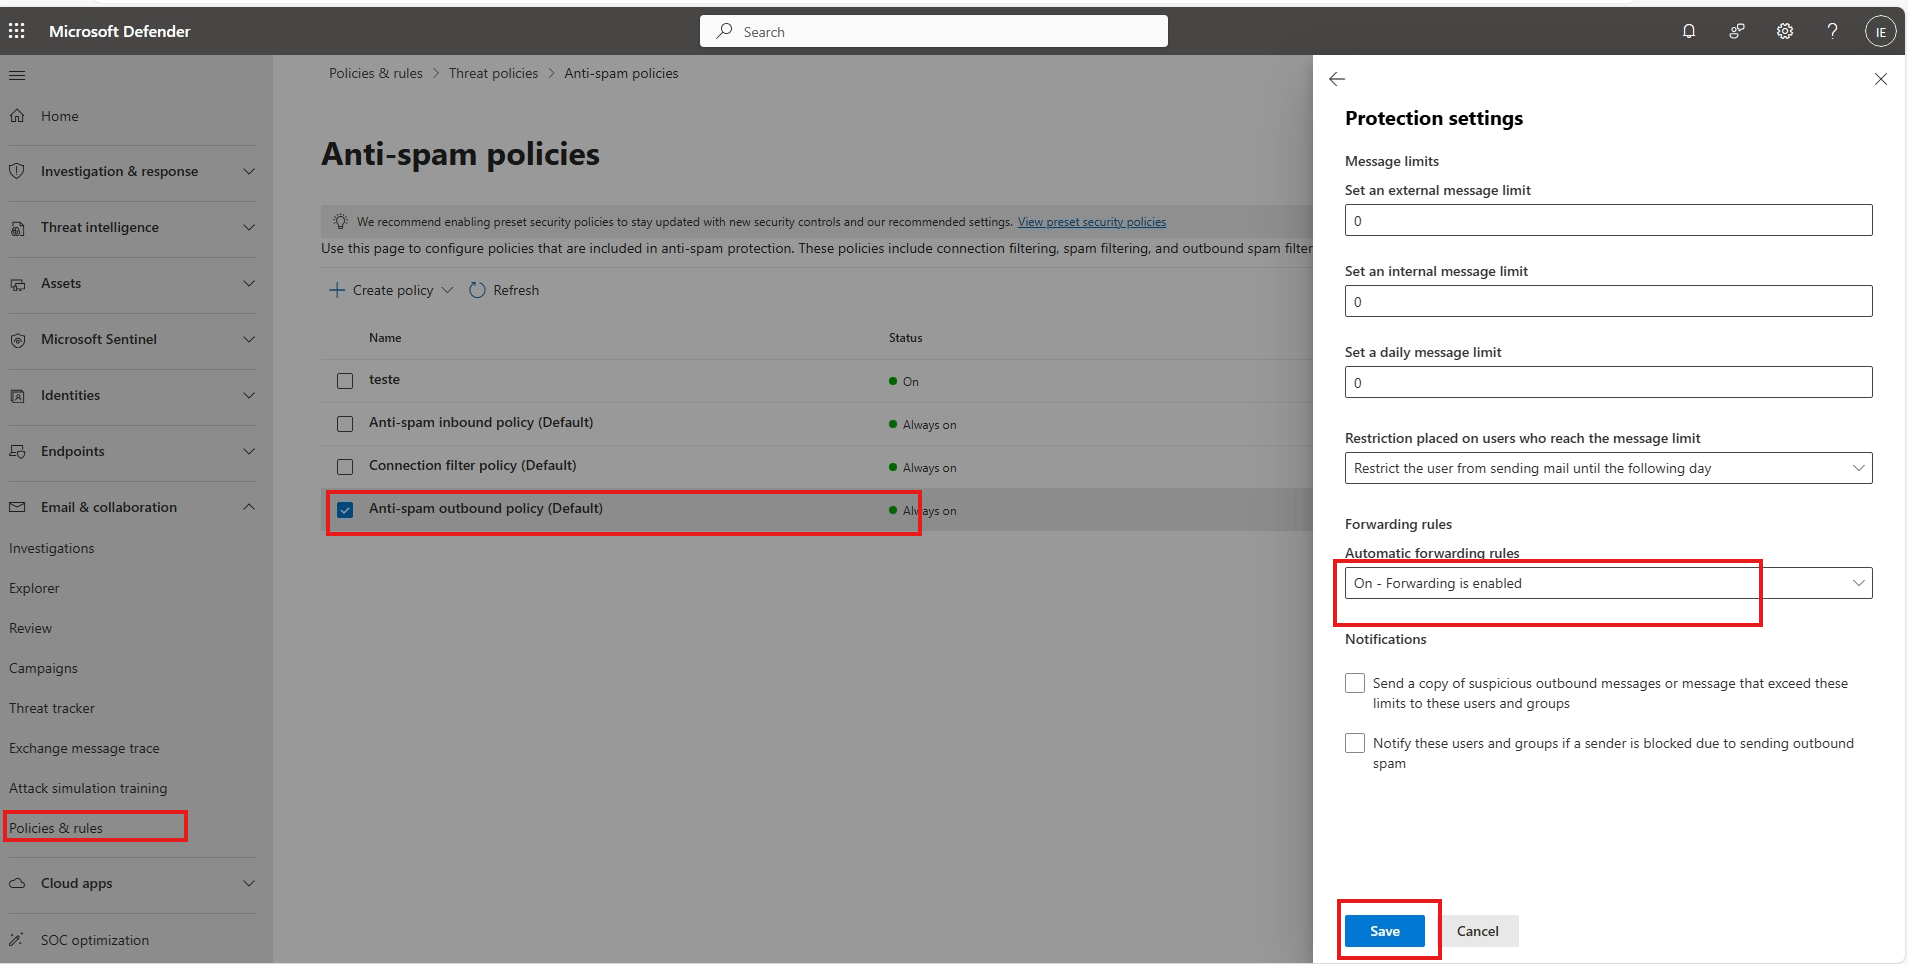Screen dimensions: 1908x964
Task: Expand the Threat intelligence chevron
Action: [249, 227]
